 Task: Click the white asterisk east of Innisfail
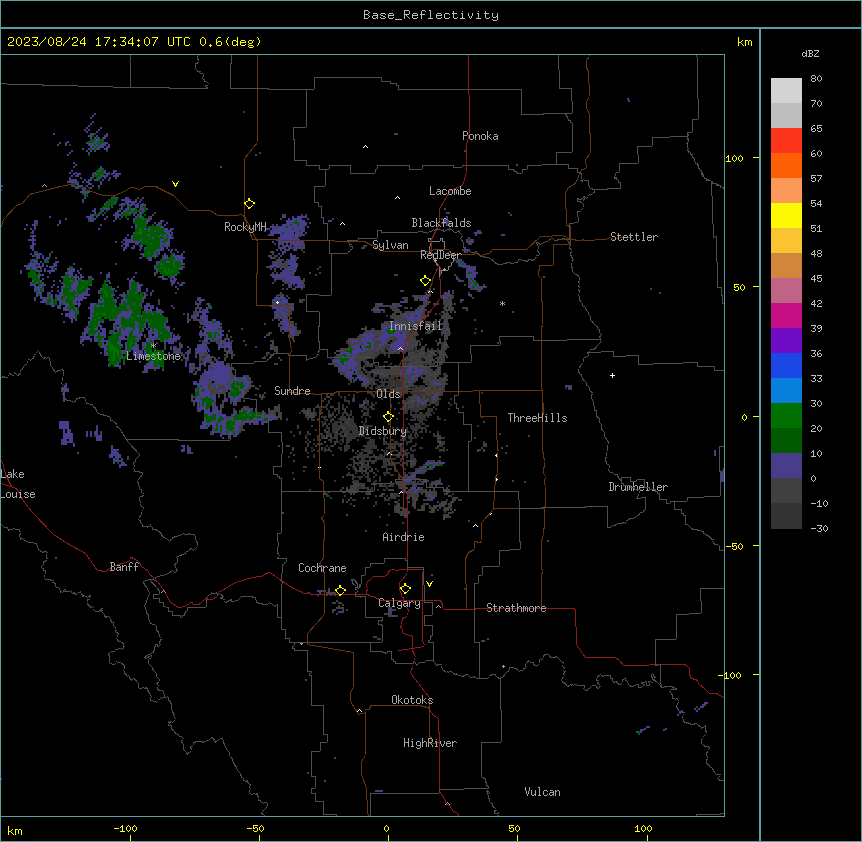point(502,304)
